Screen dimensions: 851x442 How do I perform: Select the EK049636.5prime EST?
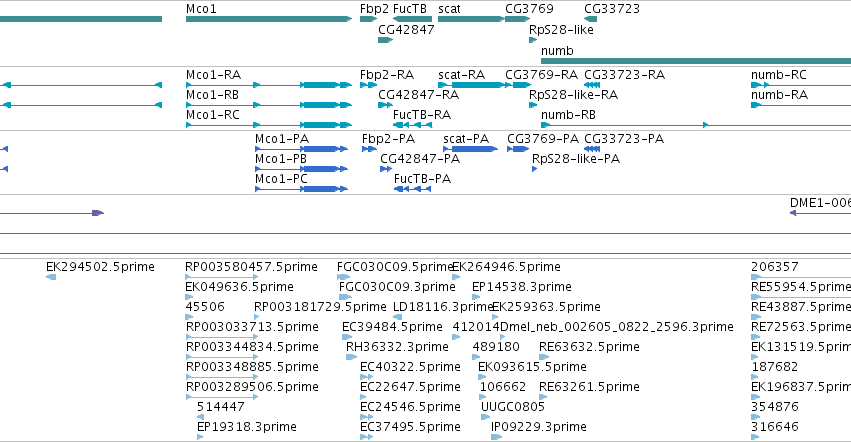(x=239, y=286)
